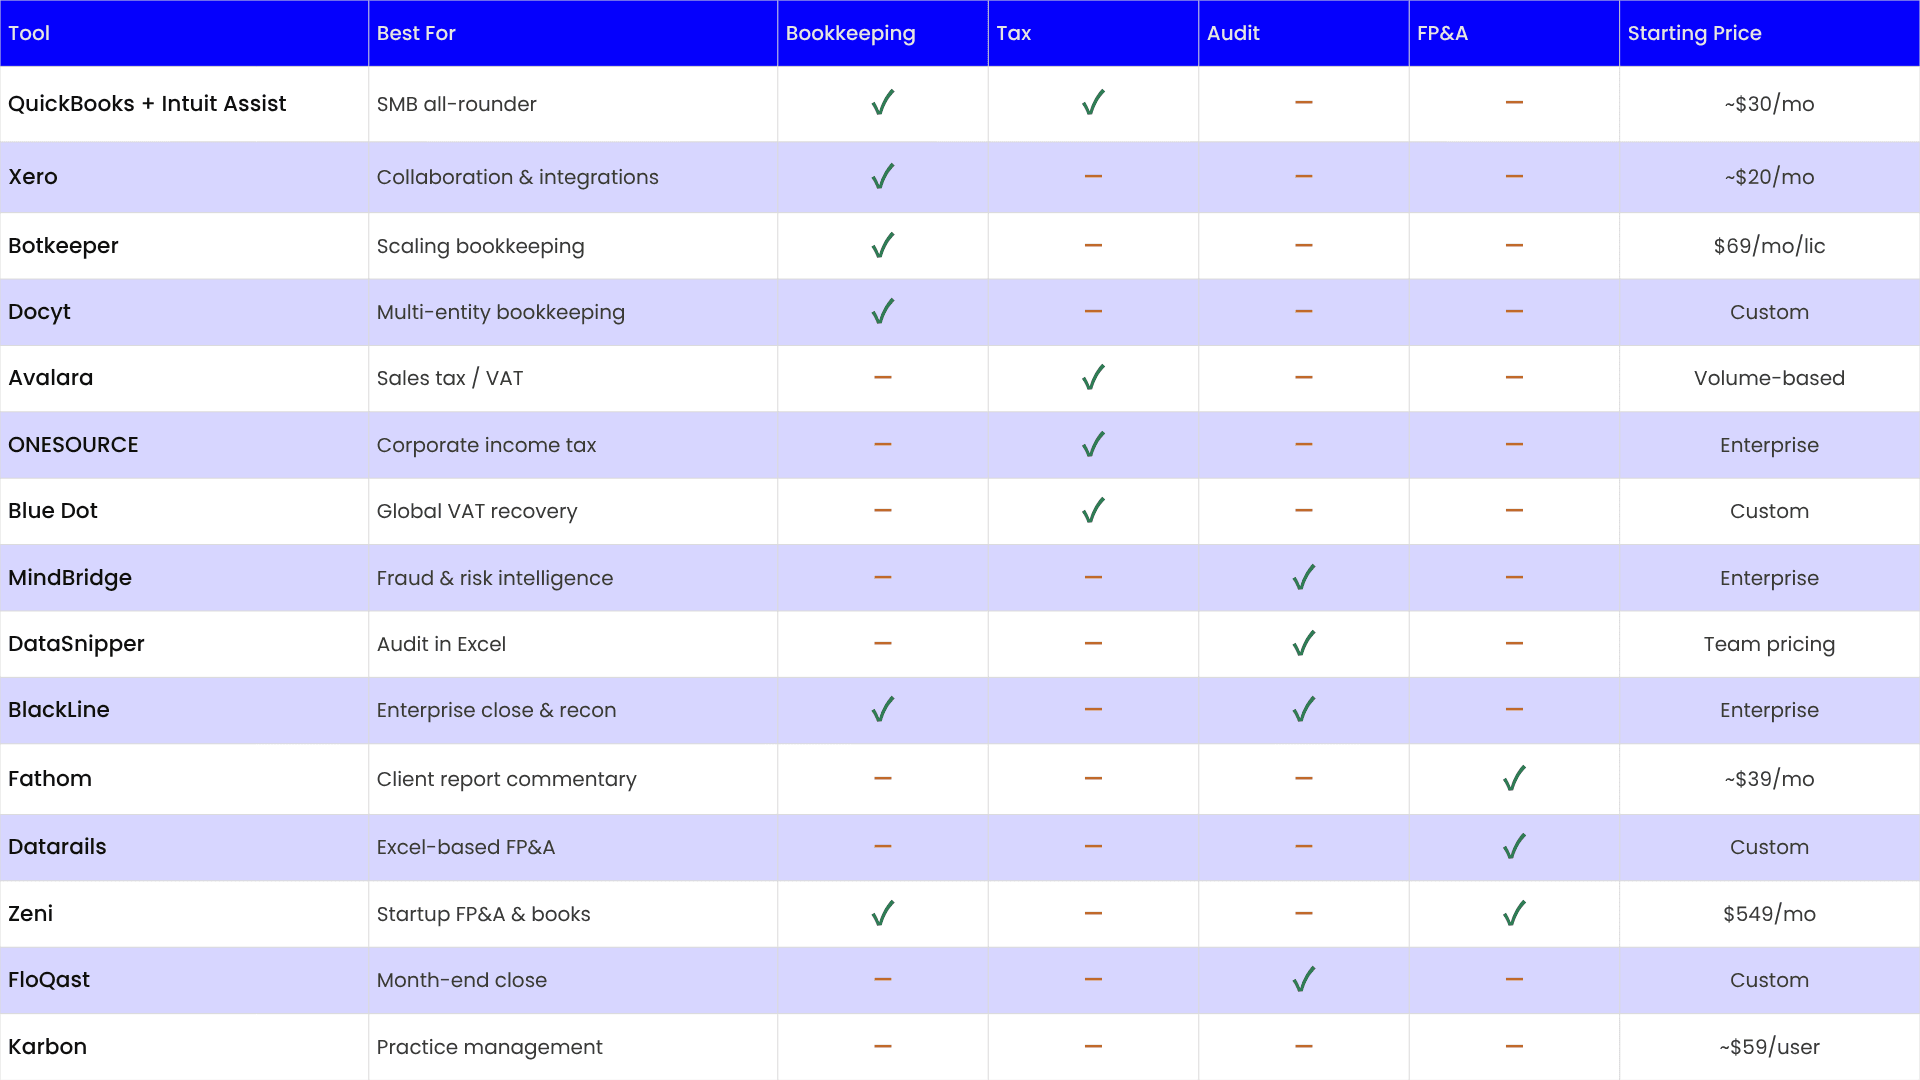The image size is (1920, 1080).
Task: Click the Bookkeeping column header
Action: click(850, 33)
